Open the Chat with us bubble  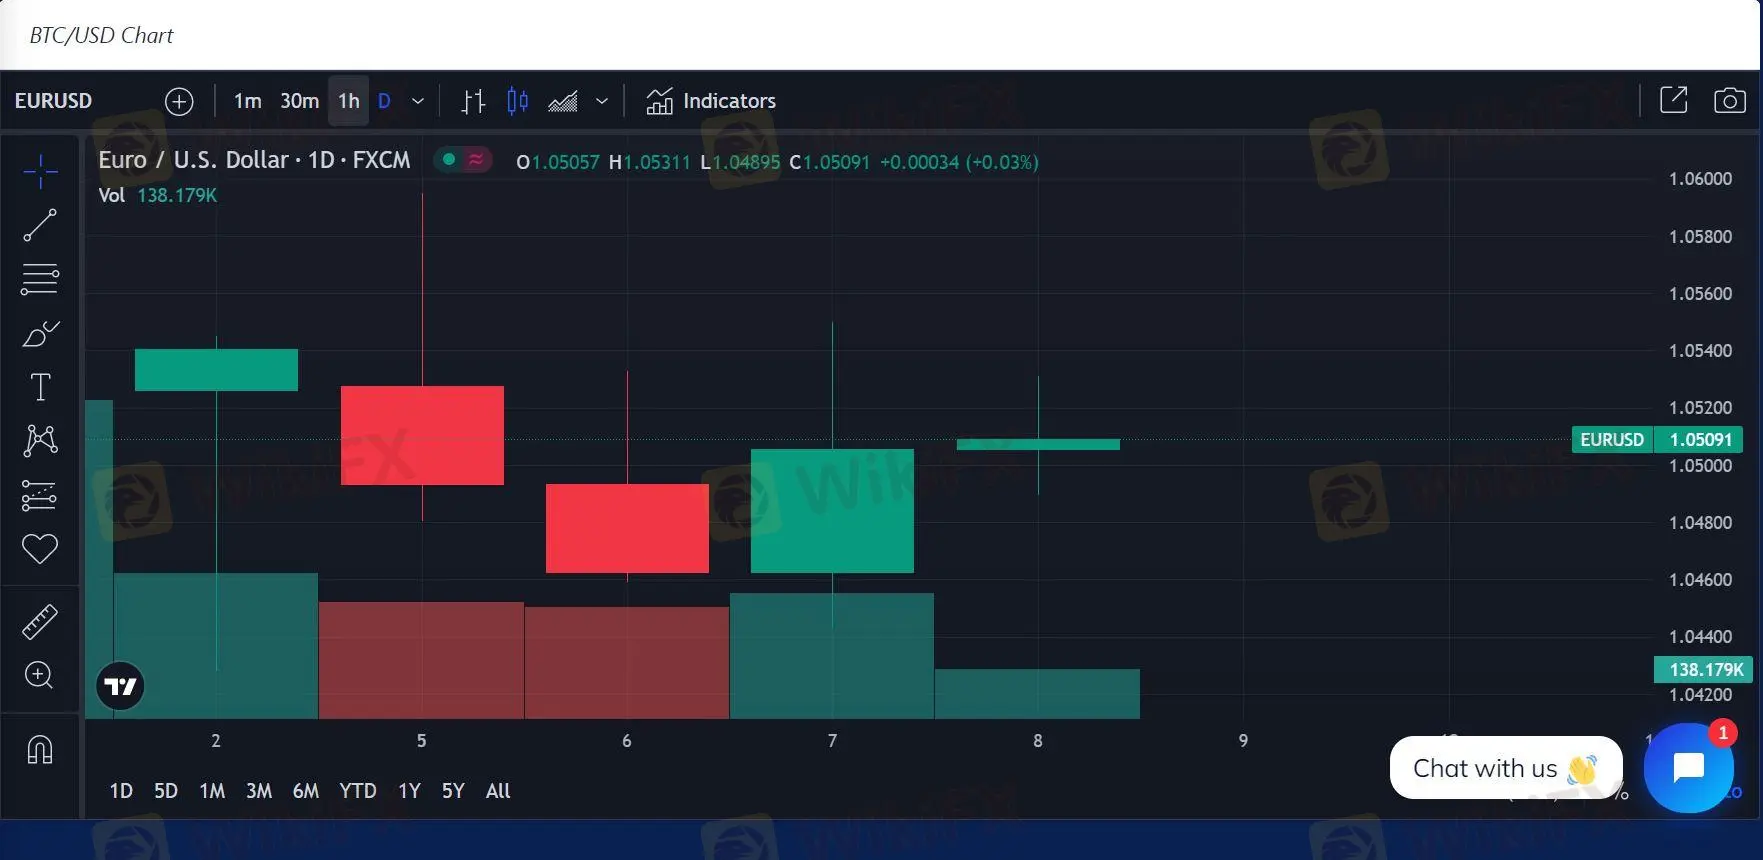coord(1505,768)
